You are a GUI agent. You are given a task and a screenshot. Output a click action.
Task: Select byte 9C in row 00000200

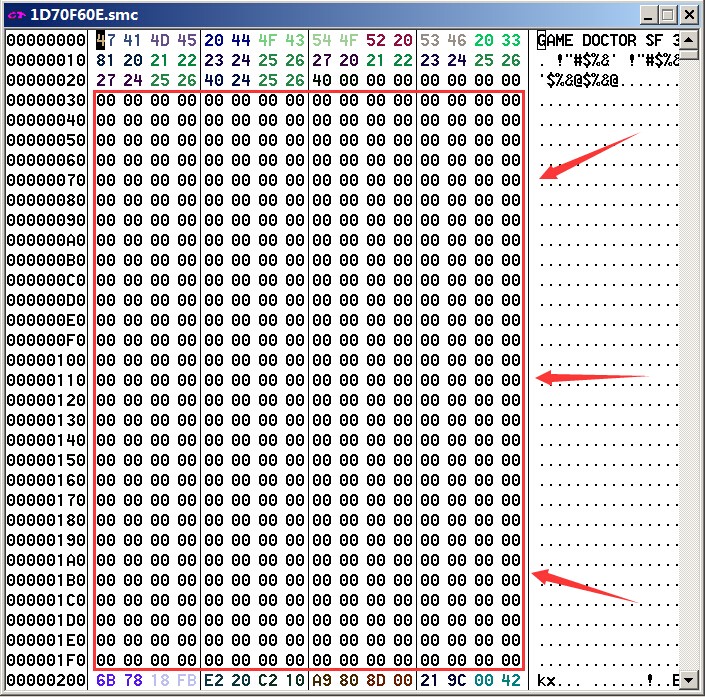(456, 680)
